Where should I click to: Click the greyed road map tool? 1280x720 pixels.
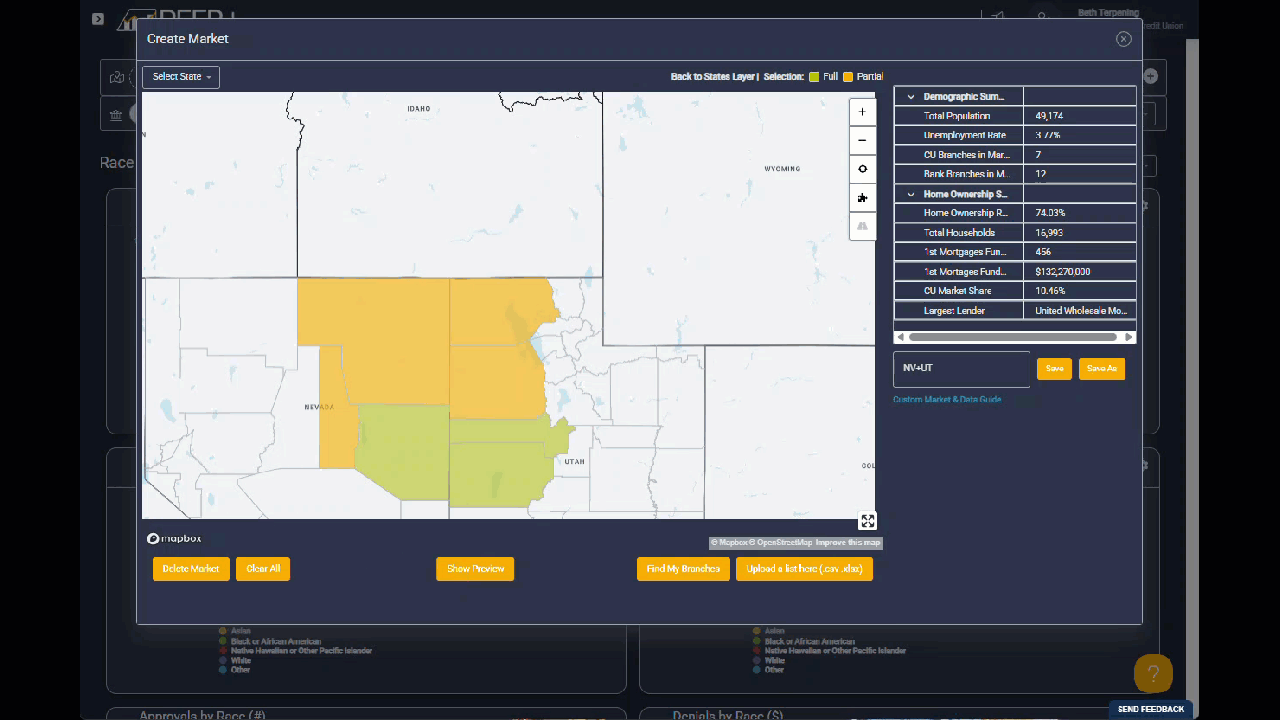[862, 227]
